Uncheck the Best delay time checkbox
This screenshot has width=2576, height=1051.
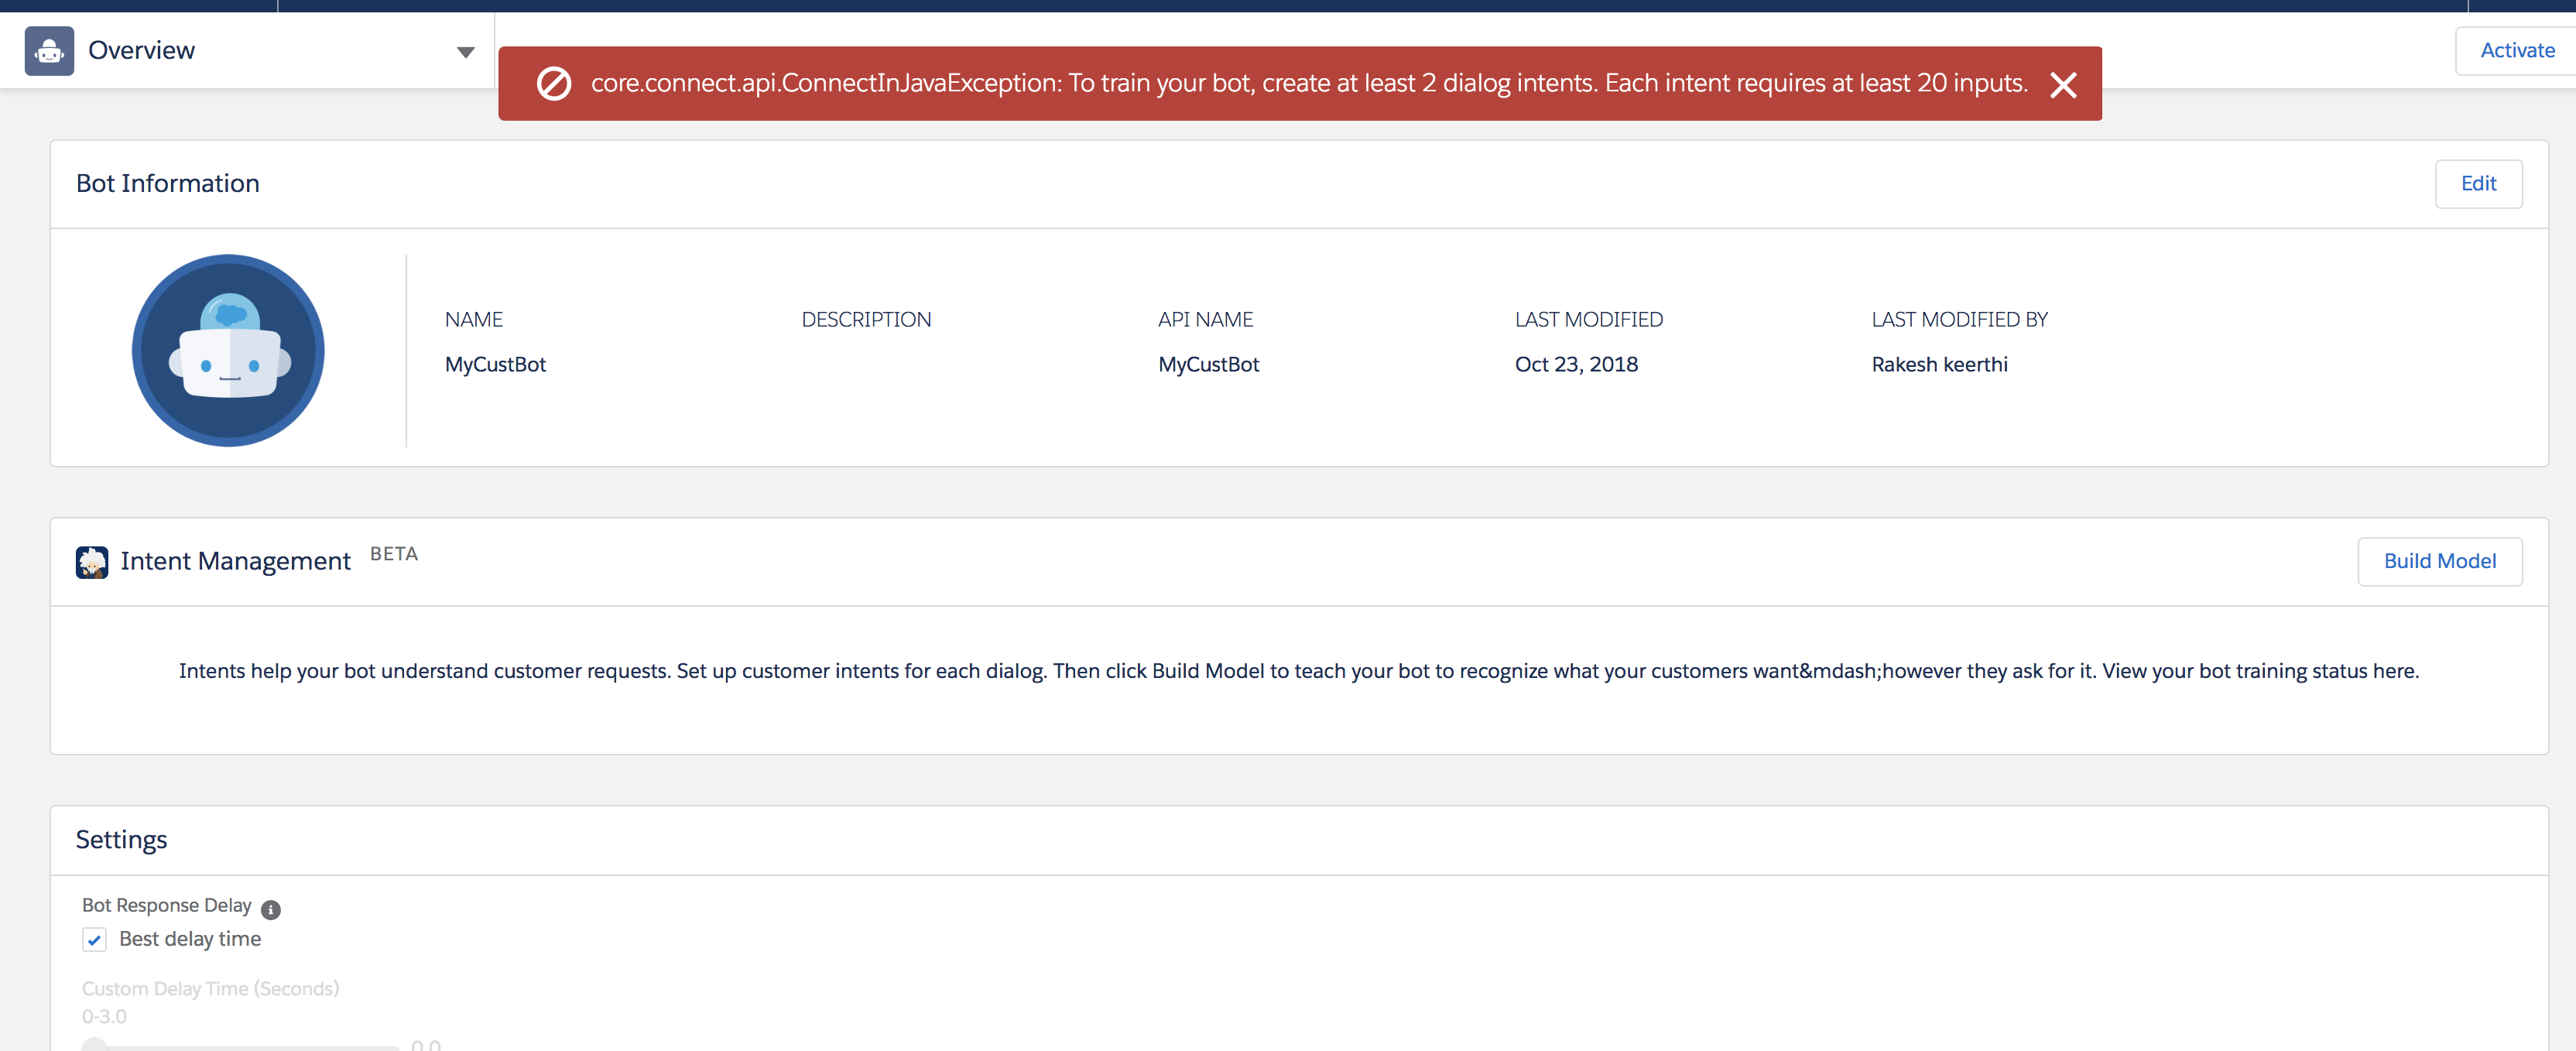94,940
